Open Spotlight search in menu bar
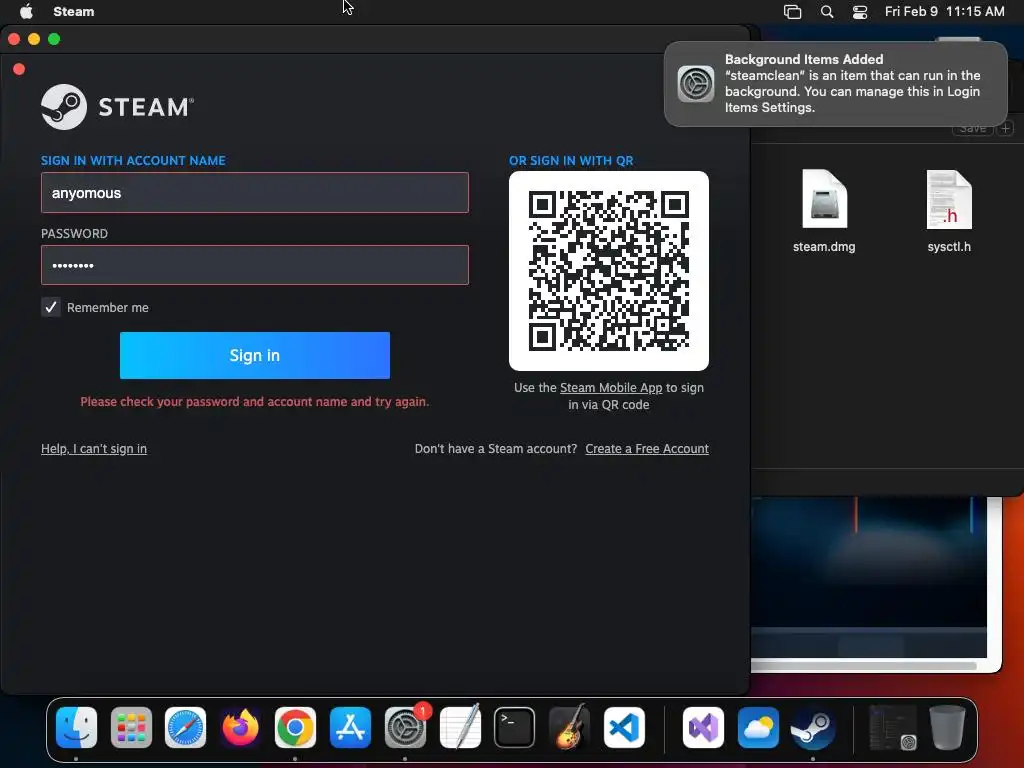 coord(827,12)
